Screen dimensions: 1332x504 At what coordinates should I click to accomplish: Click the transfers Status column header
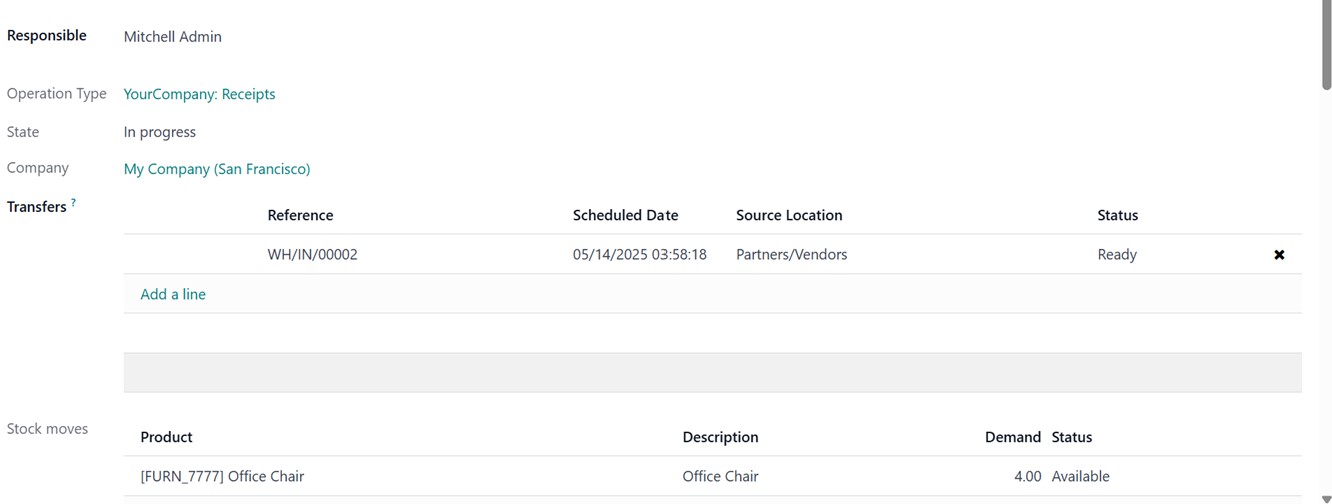(1117, 215)
